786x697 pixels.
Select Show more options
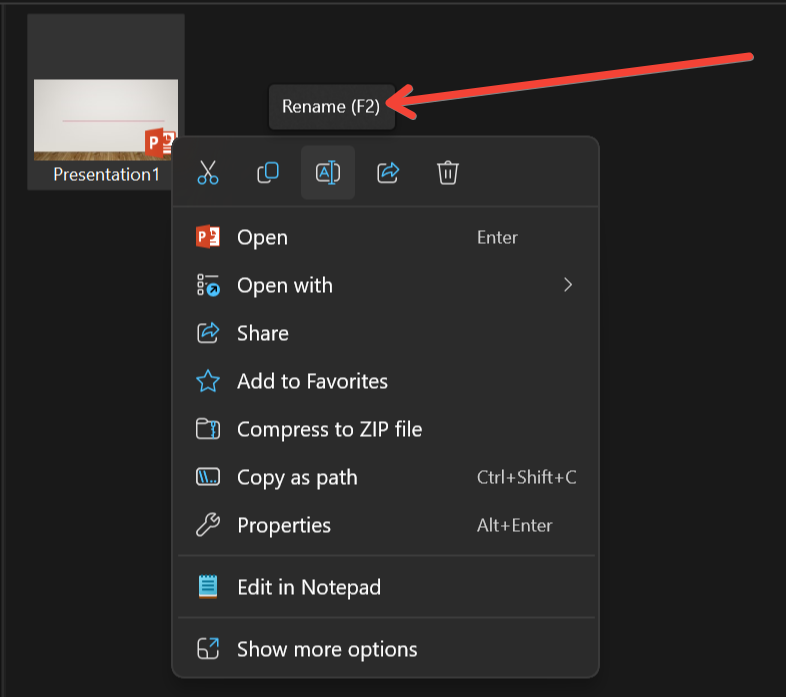tap(327, 649)
